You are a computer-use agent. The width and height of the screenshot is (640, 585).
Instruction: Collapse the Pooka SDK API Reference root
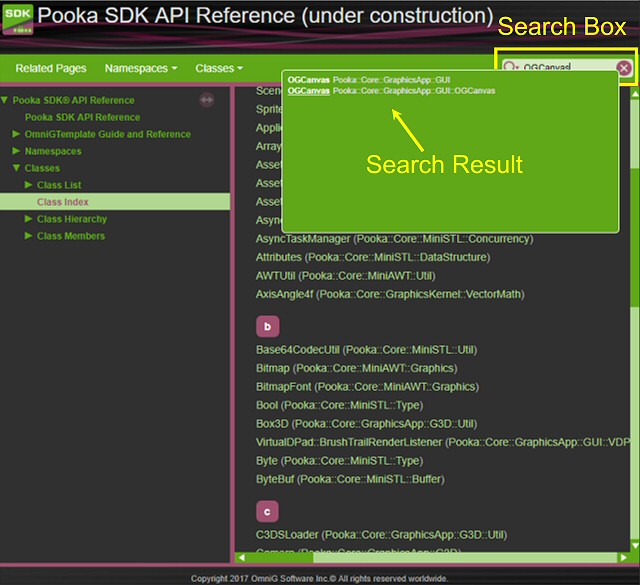click(x=4, y=100)
